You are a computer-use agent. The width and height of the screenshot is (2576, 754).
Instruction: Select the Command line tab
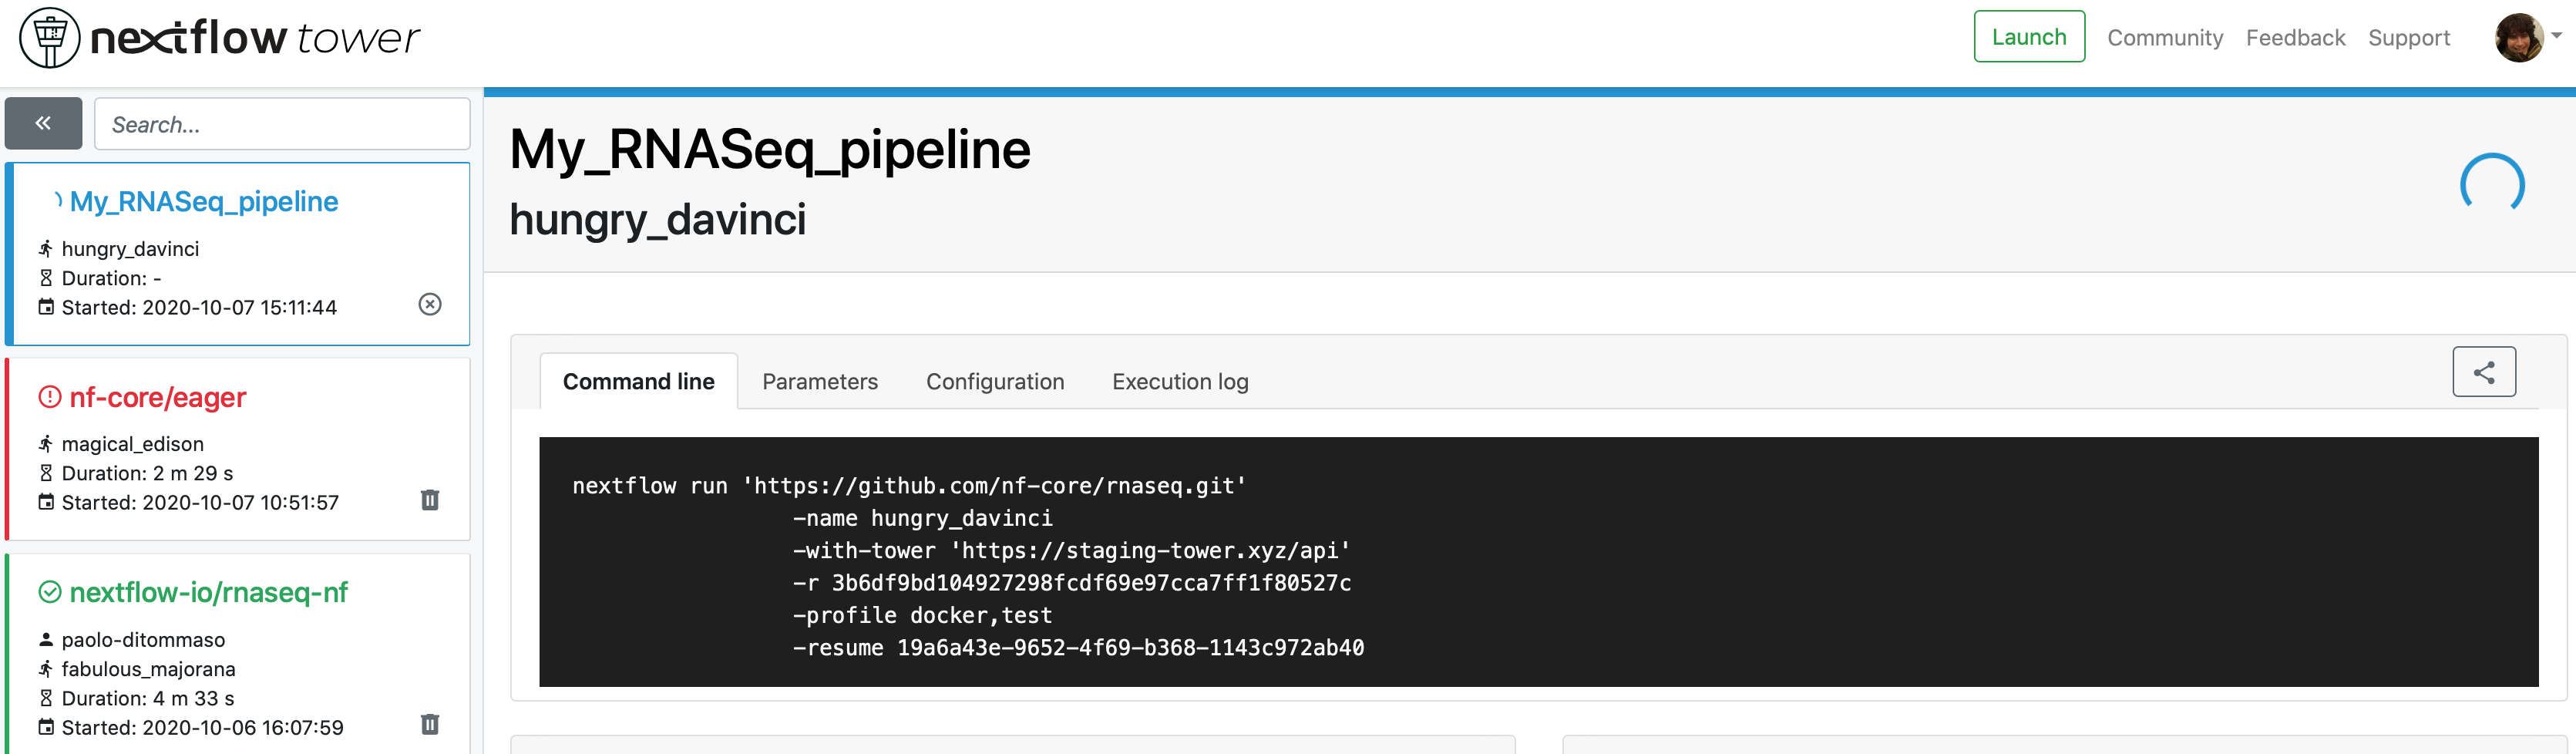(638, 381)
